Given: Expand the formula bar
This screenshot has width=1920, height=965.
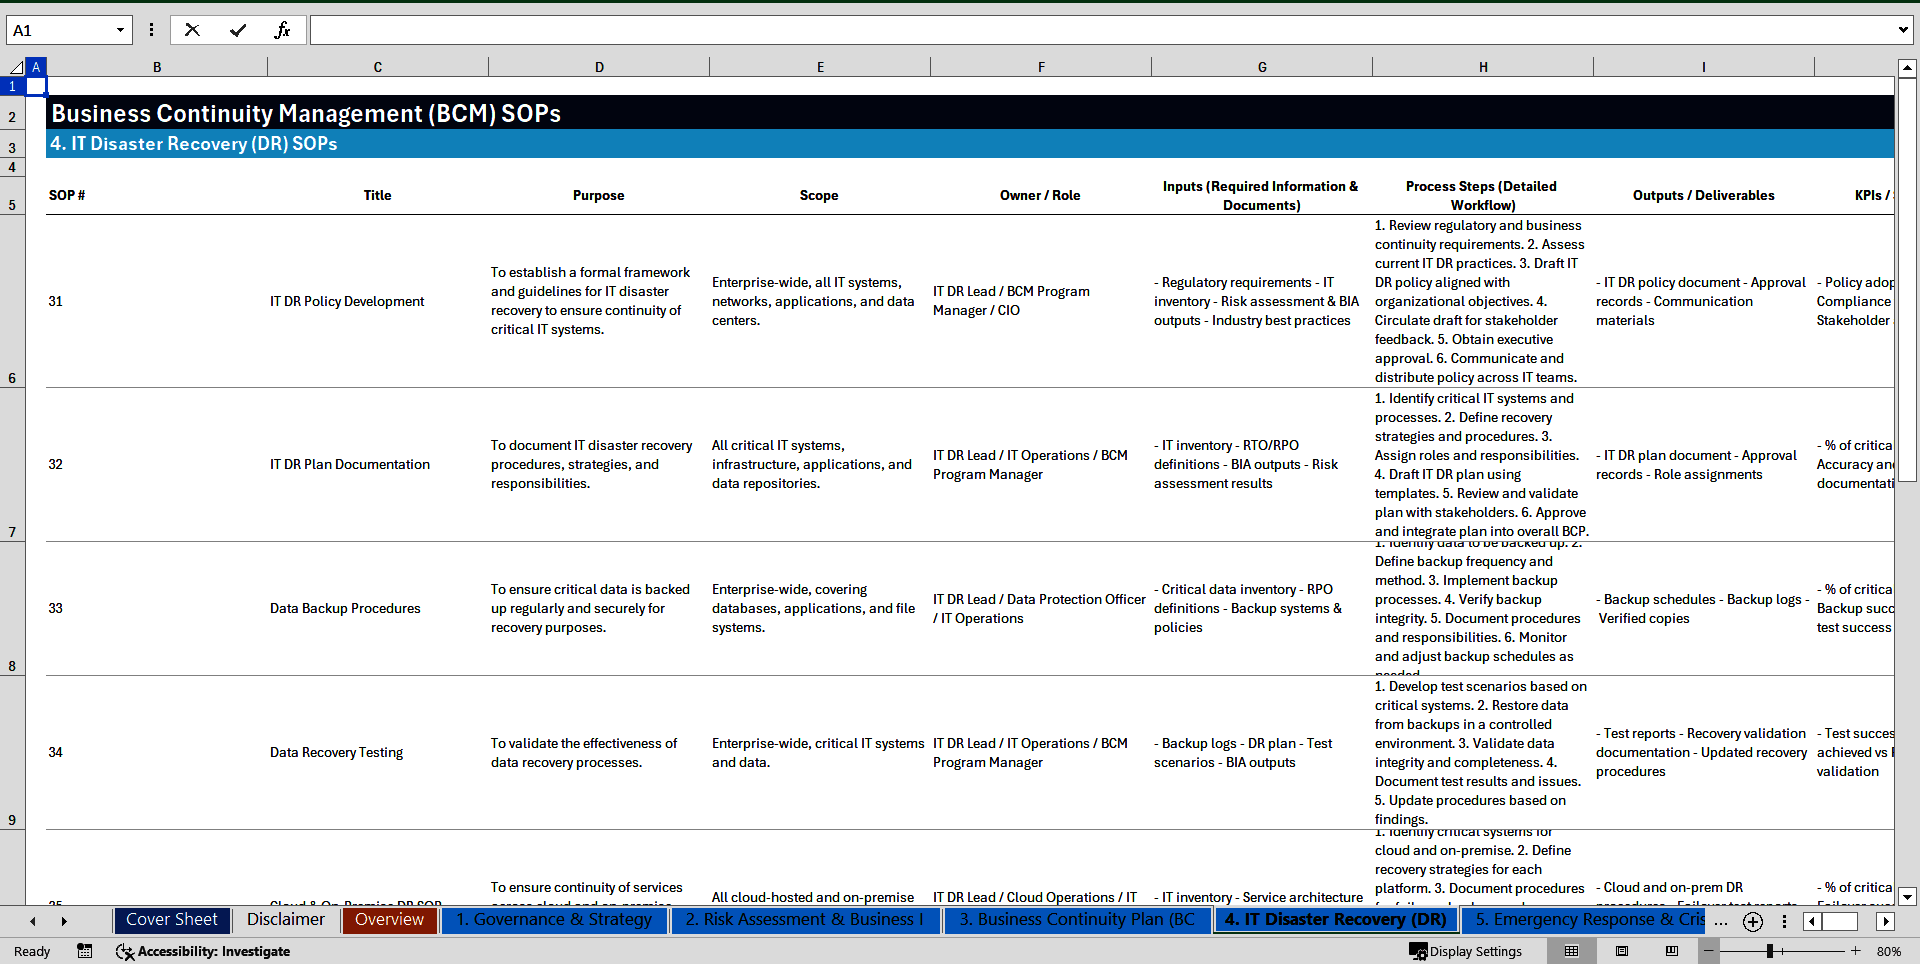Looking at the screenshot, I should (1902, 30).
